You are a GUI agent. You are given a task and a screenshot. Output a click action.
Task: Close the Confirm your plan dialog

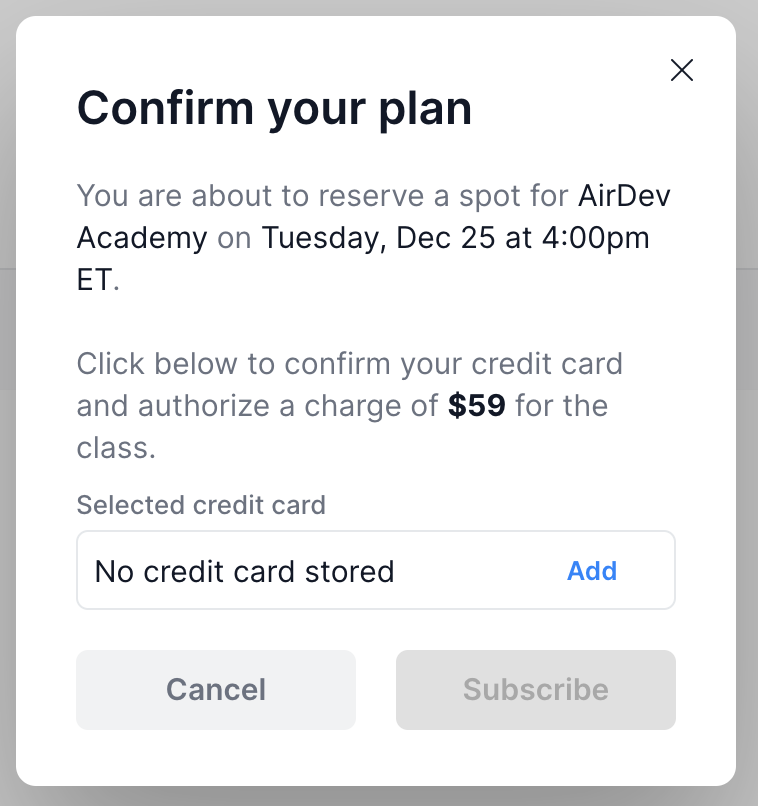click(x=682, y=70)
